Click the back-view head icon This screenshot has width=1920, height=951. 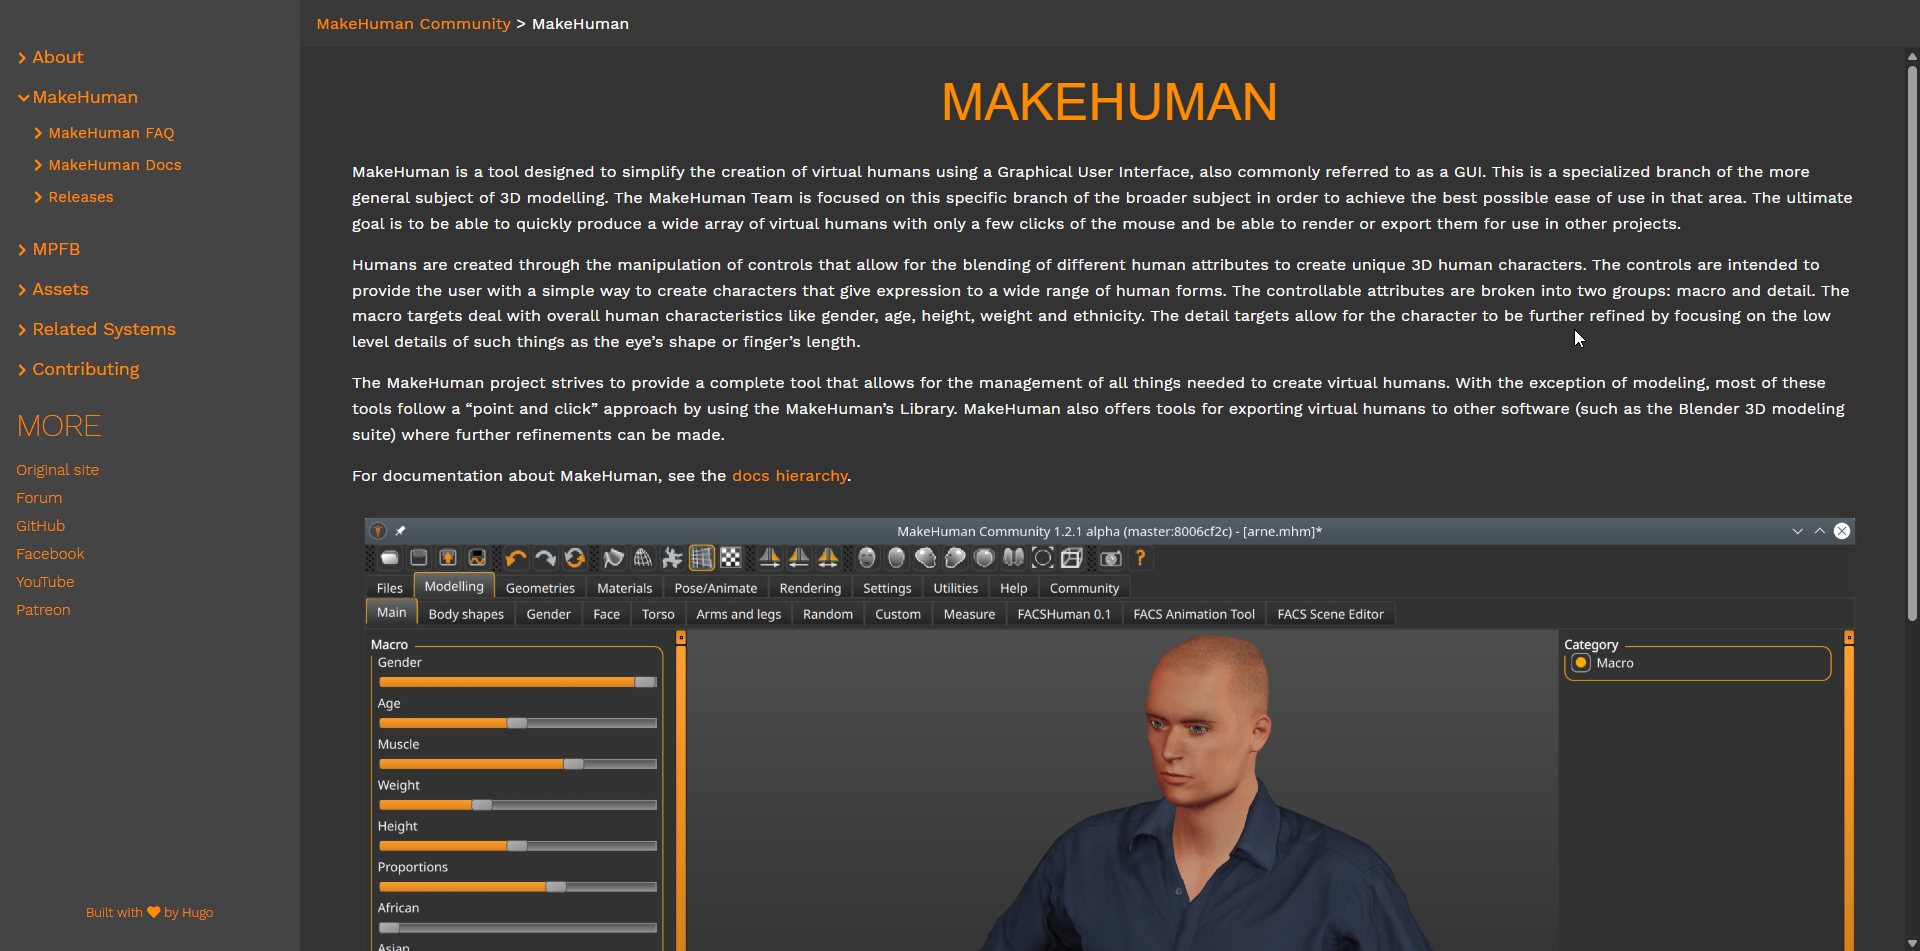click(x=897, y=558)
